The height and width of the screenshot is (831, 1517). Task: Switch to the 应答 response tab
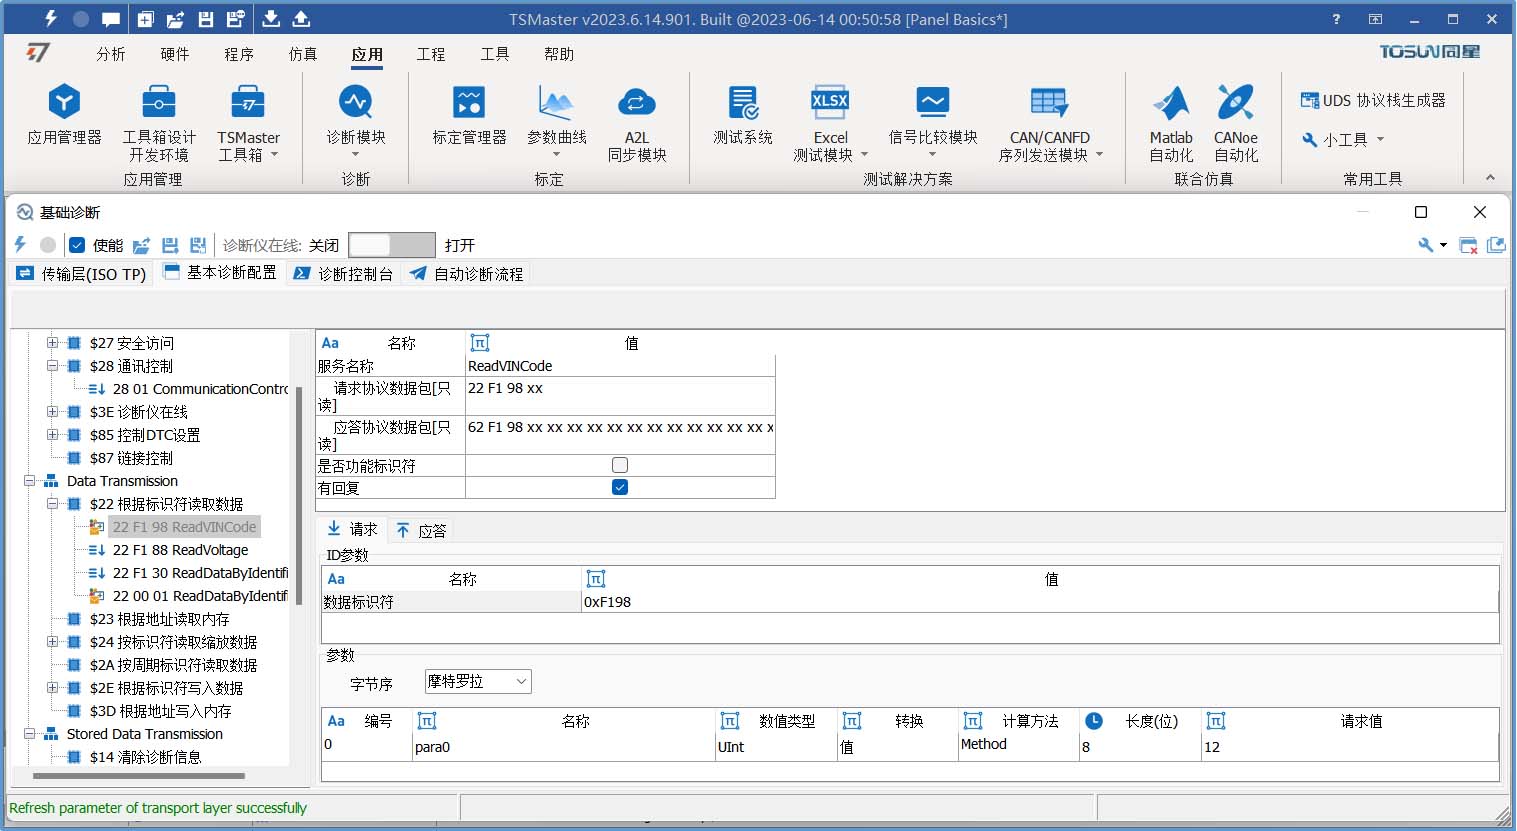420,530
